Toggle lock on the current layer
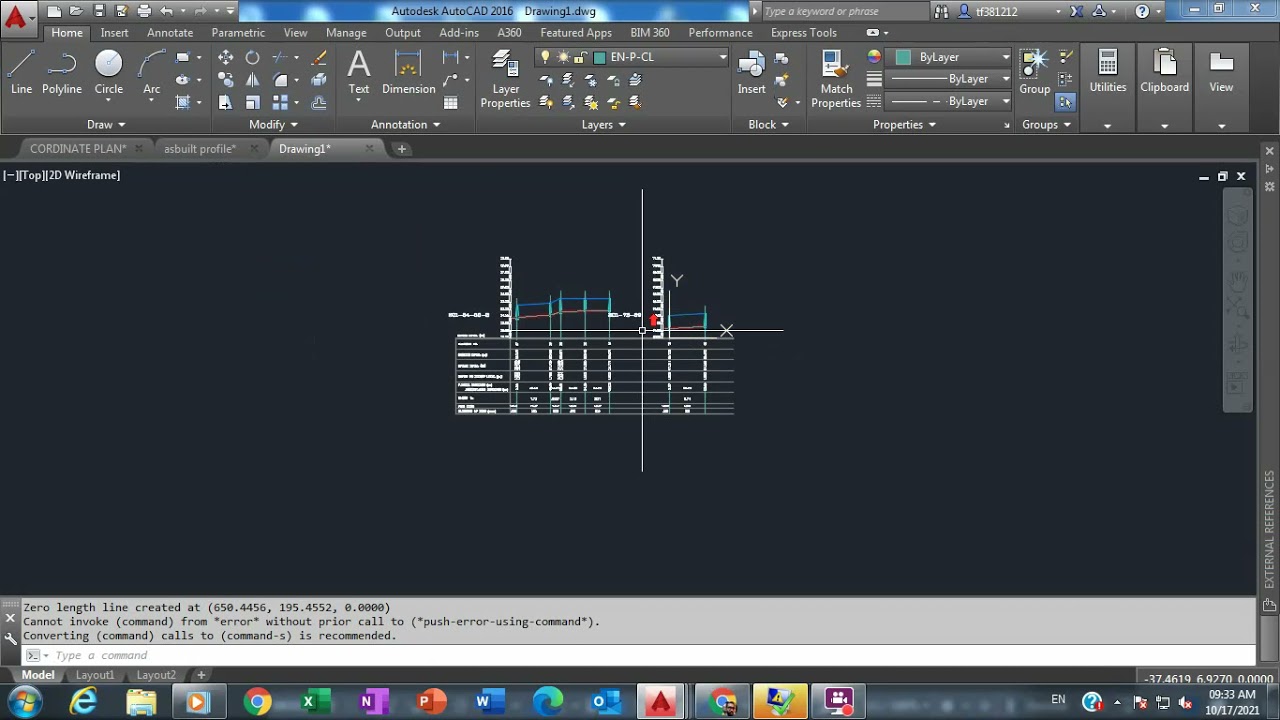The height and width of the screenshot is (720, 1280). pos(579,57)
